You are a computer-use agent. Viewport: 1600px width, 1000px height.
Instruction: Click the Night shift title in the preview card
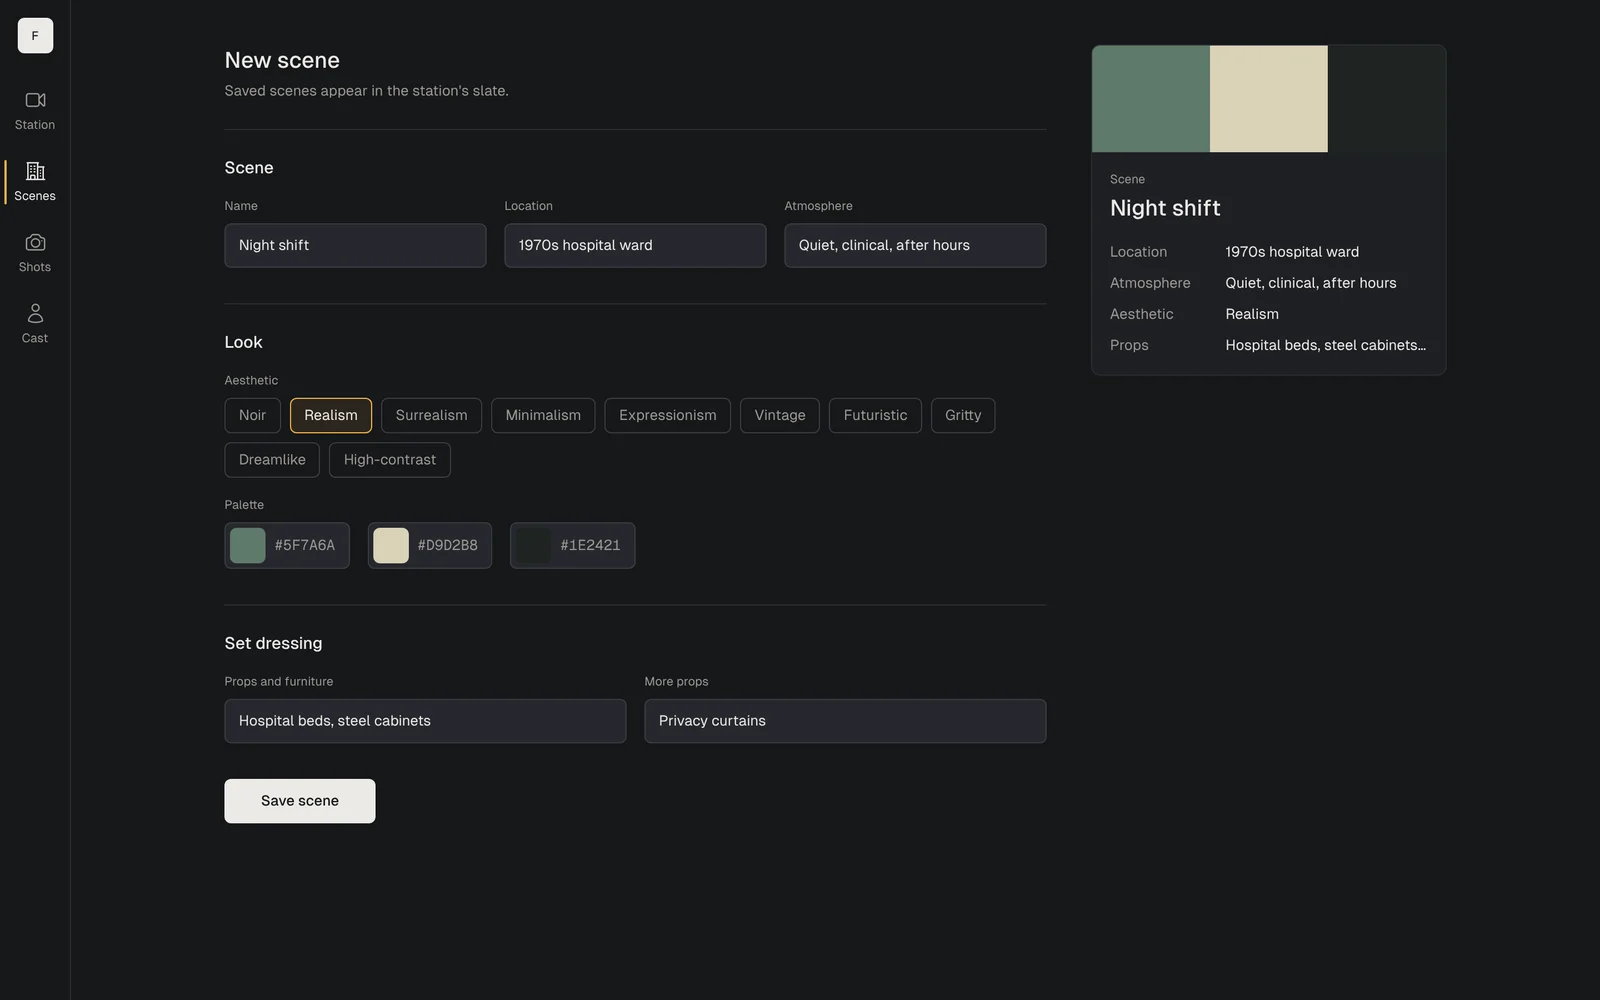click(1165, 208)
